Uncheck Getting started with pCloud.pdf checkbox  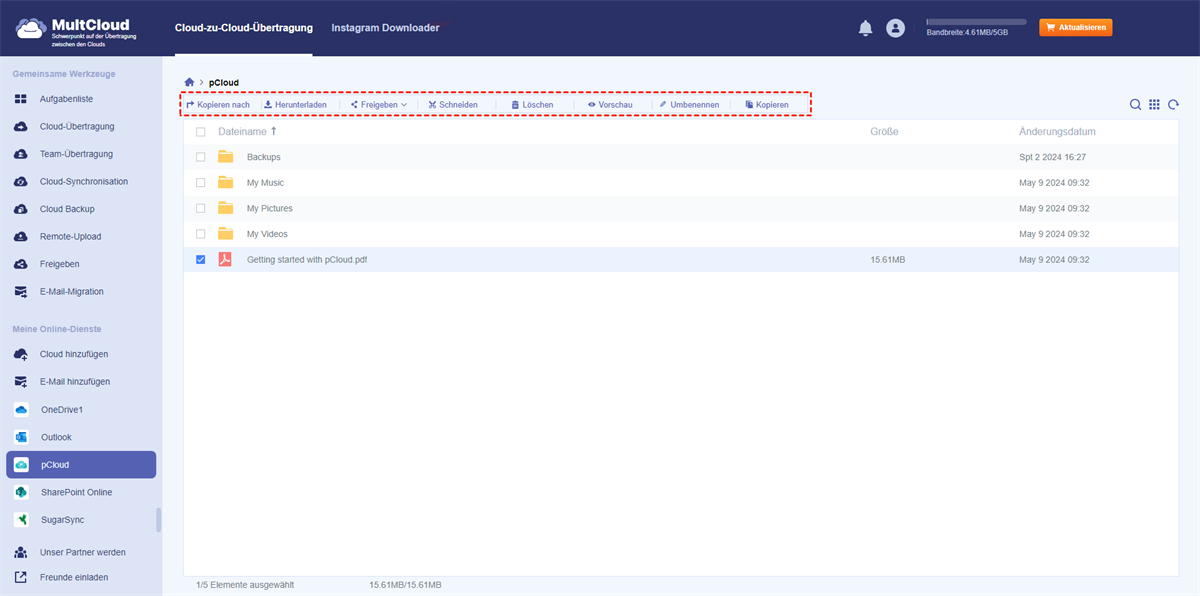pyautogui.click(x=201, y=259)
